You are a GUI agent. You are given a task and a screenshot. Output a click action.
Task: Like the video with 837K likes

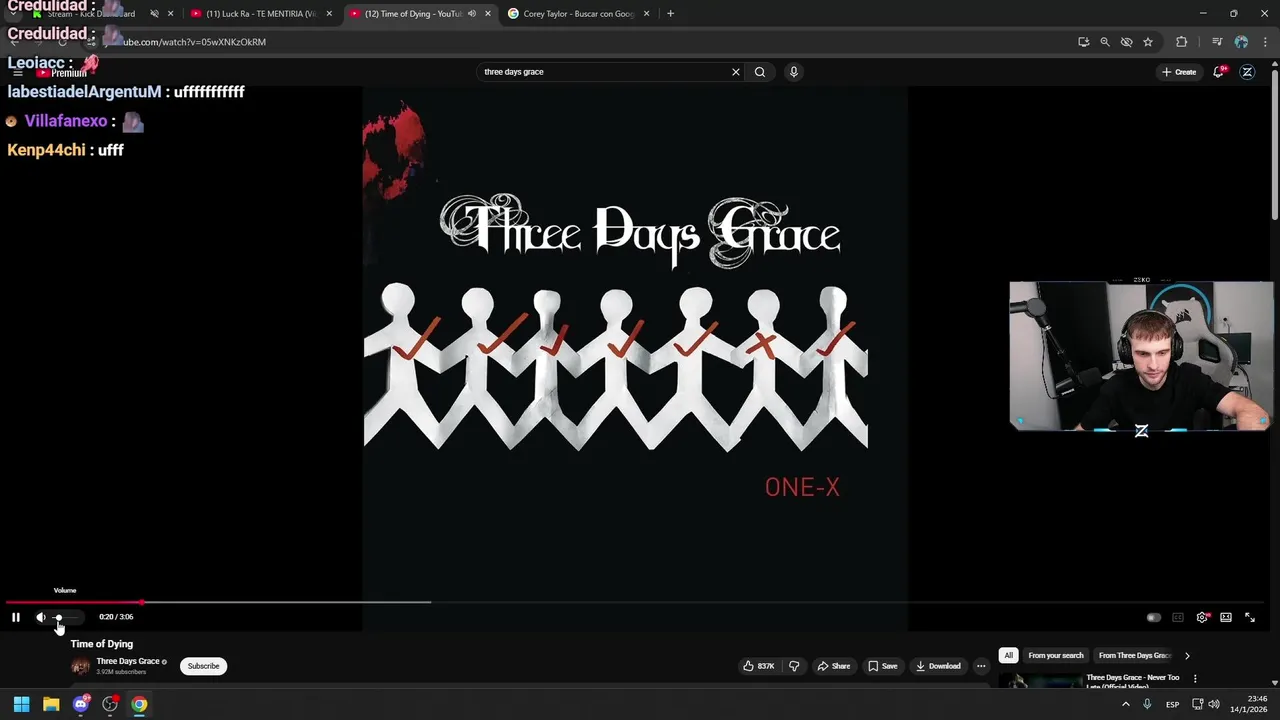(758, 666)
